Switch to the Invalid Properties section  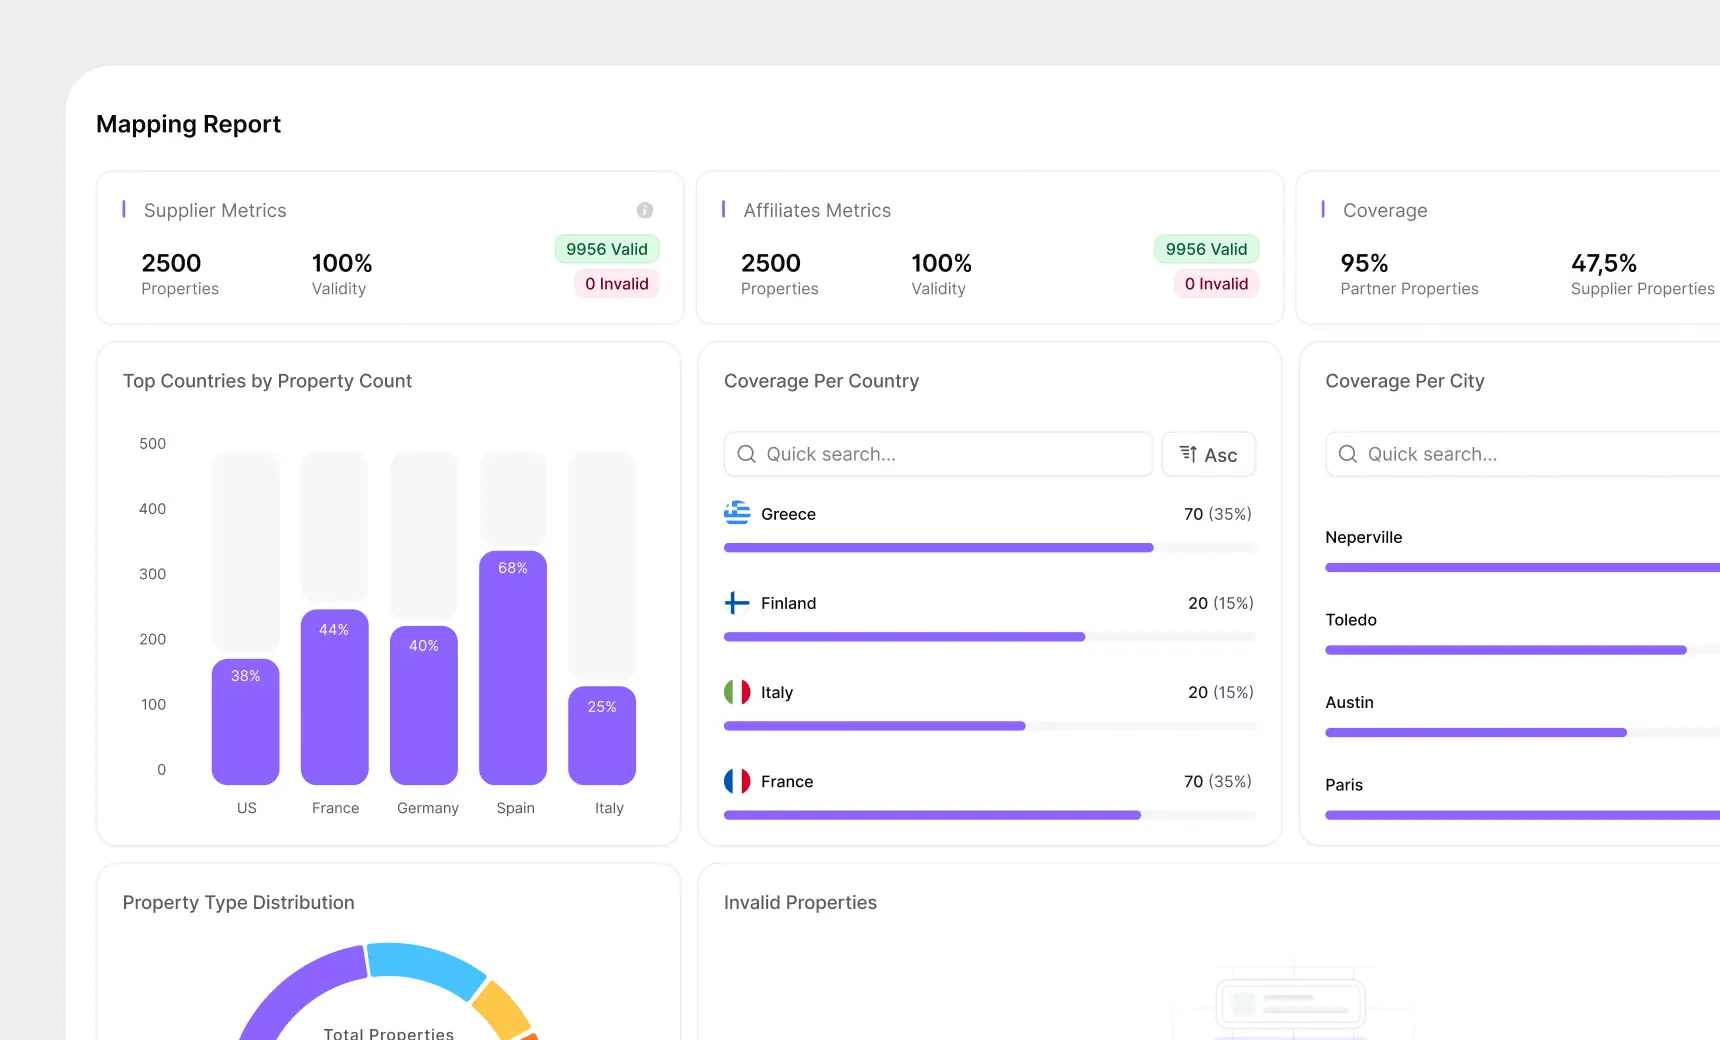pos(800,902)
